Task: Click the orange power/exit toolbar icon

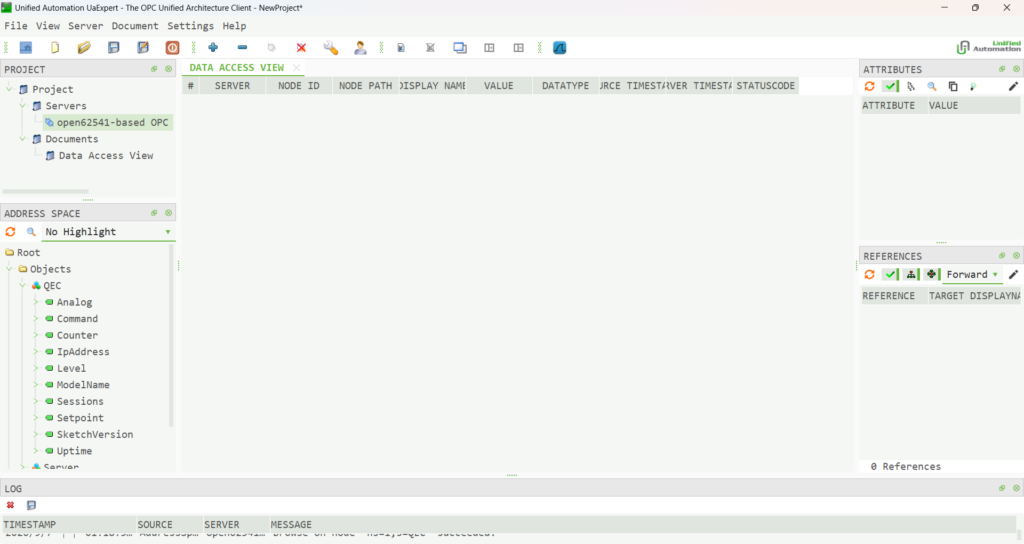Action: point(172,48)
